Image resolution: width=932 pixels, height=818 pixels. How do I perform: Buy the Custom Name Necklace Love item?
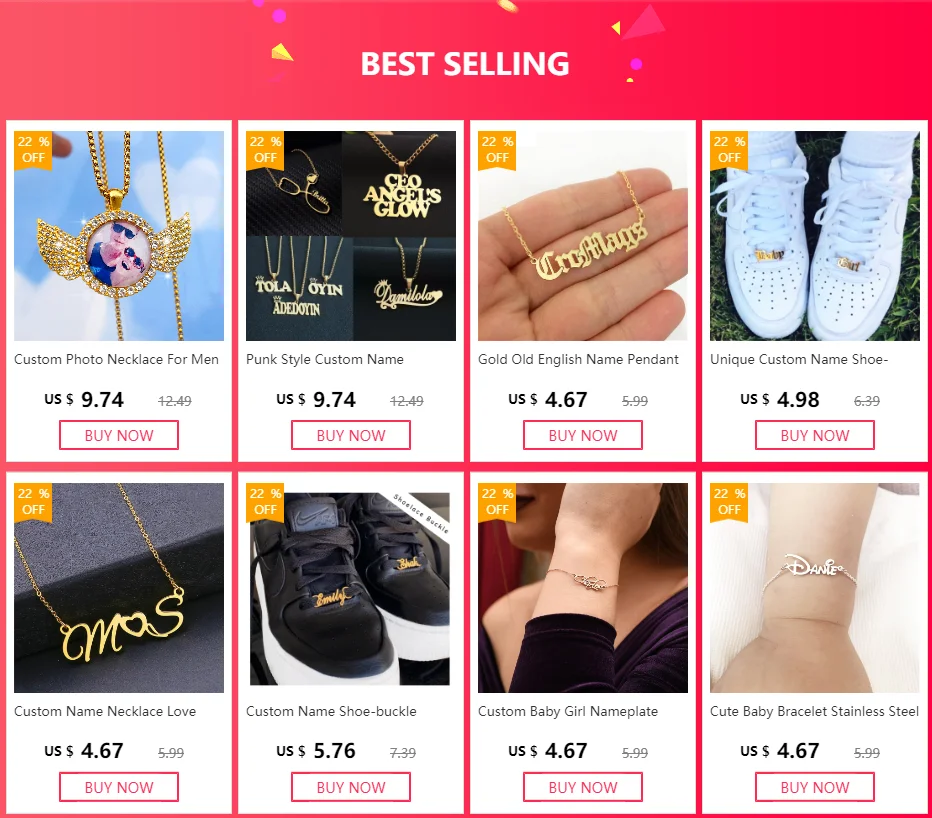[x=119, y=787]
